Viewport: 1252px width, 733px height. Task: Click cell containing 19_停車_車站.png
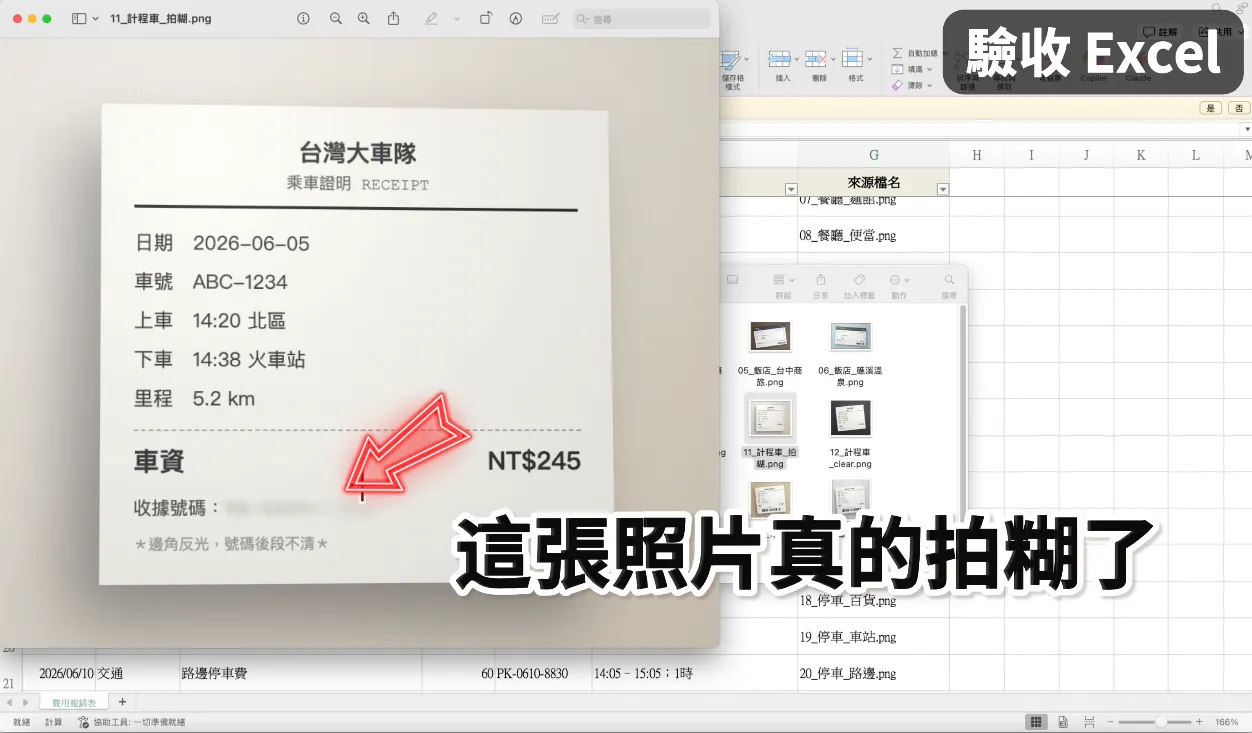pos(873,637)
